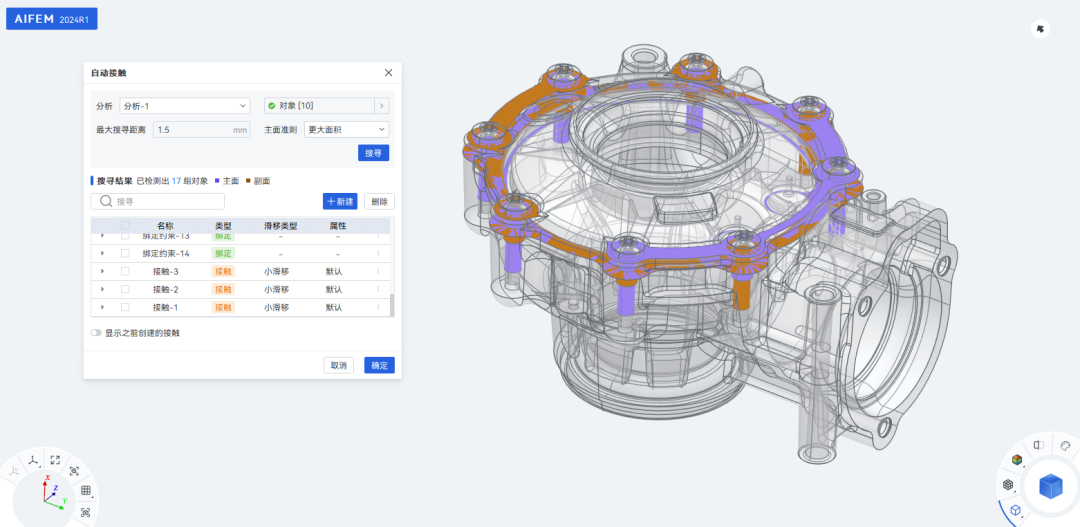The height and width of the screenshot is (527, 1080).
Task: Tick checkbox for 接触-2
Action: (x=125, y=289)
